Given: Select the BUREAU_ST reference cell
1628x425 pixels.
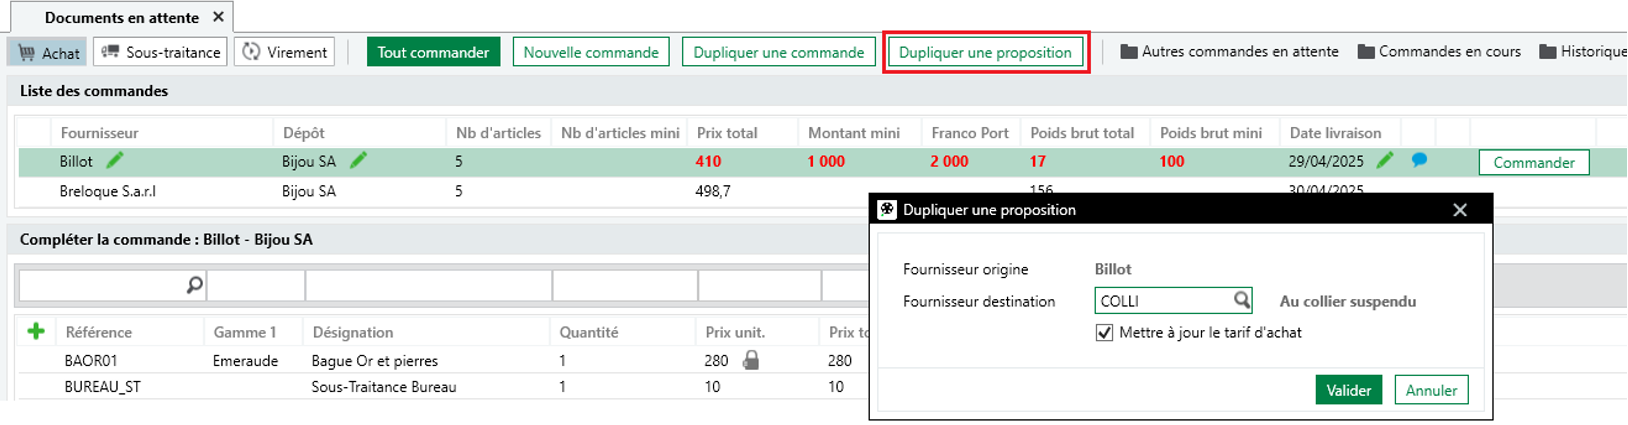Looking at the screenshot, I should point(102,386).
